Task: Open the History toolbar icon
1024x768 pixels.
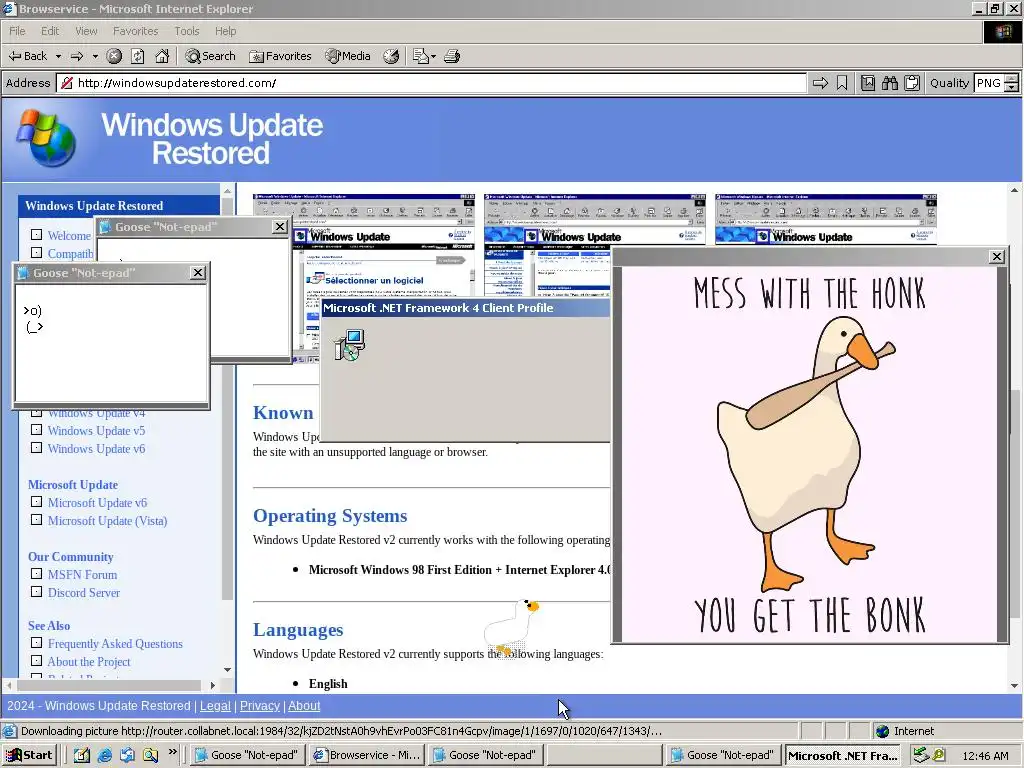Action: 391,56
